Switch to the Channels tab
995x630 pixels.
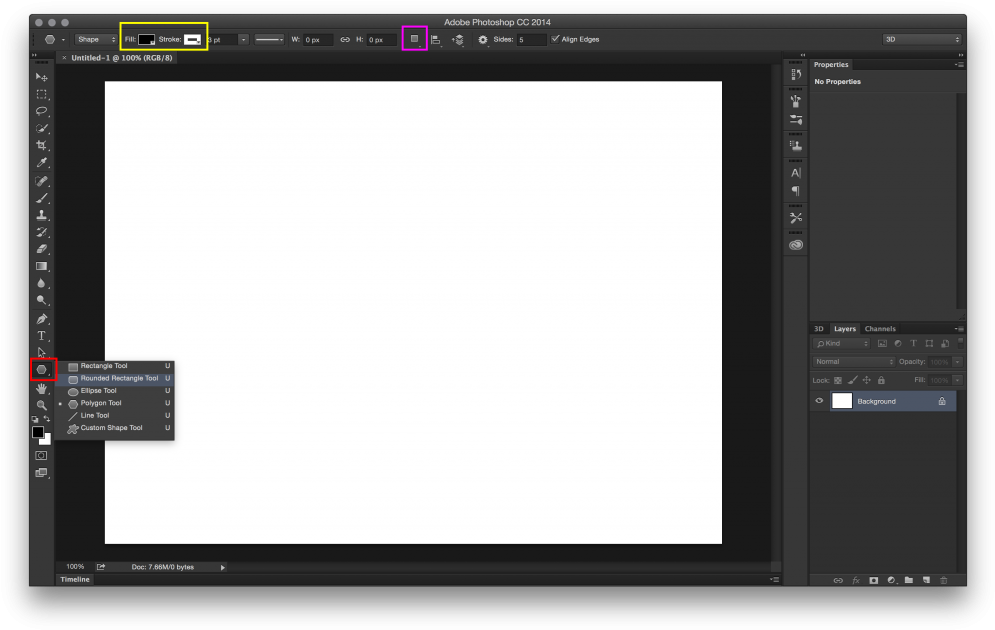[880, 329]
